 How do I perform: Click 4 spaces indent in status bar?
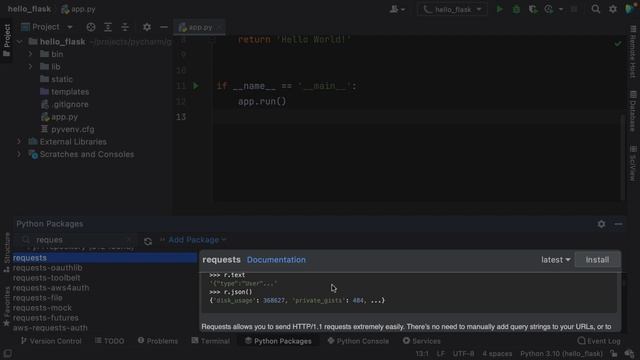497,353
